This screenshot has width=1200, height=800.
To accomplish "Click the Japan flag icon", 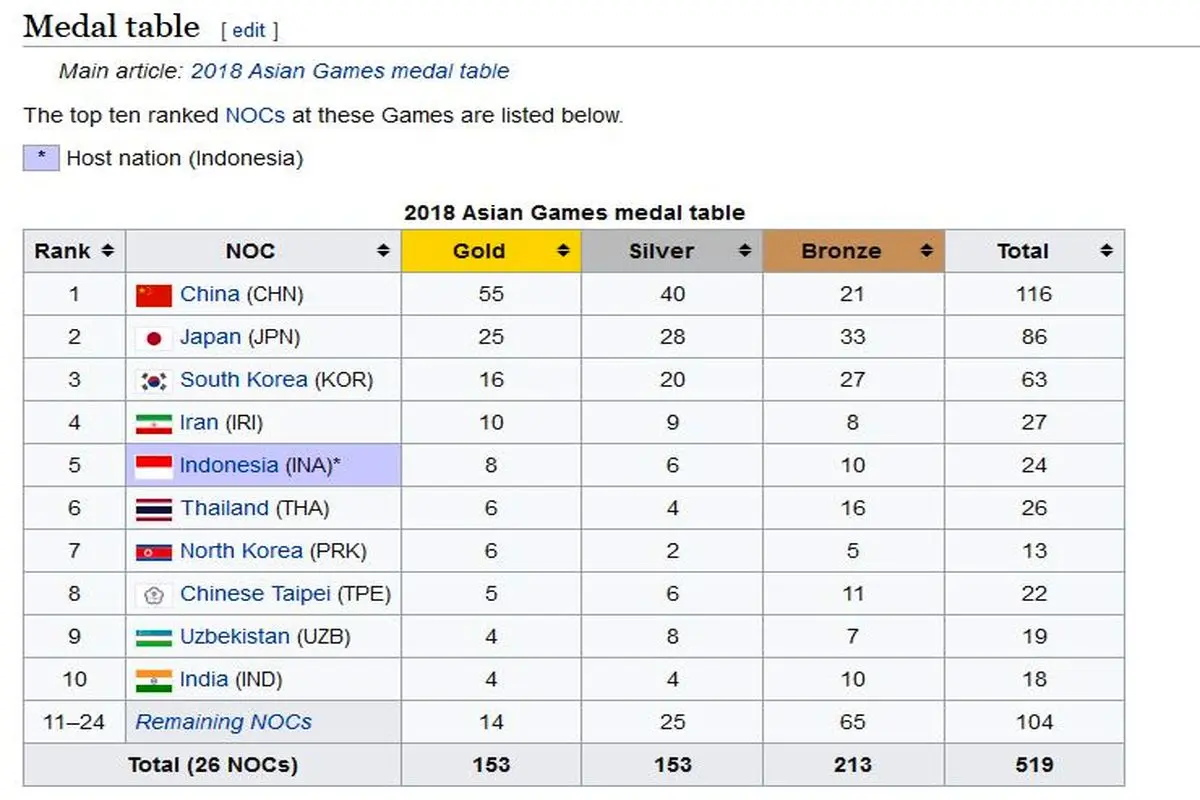I will coord(154,338).
